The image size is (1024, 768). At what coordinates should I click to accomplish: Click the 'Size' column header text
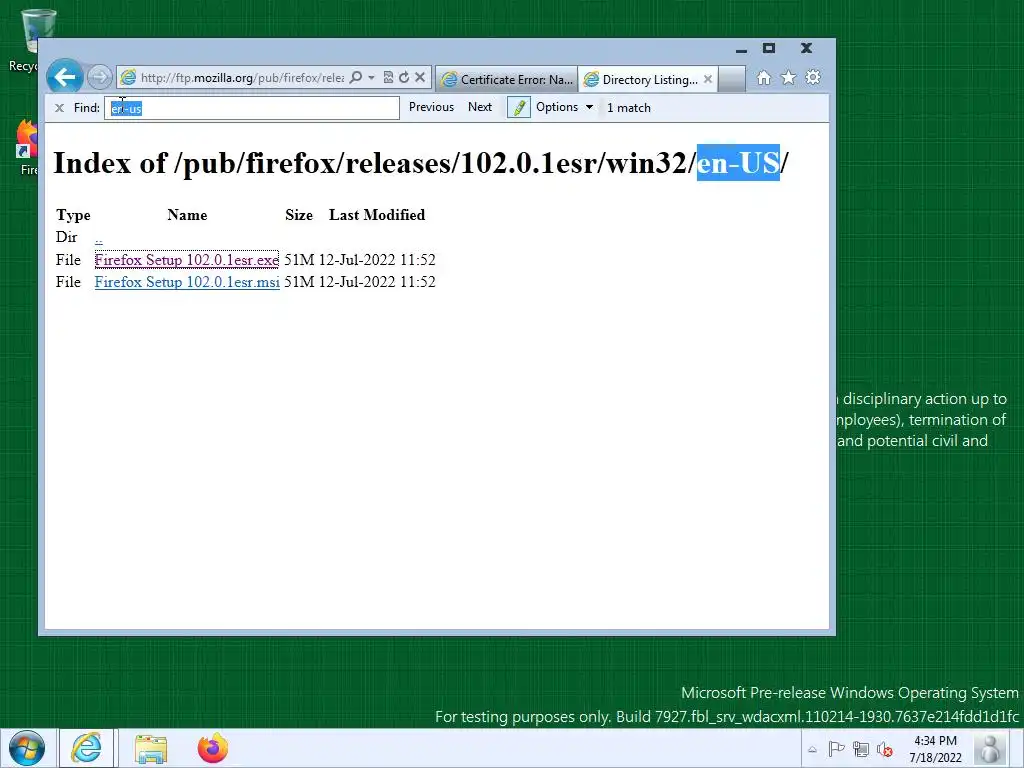pos(299,215)
